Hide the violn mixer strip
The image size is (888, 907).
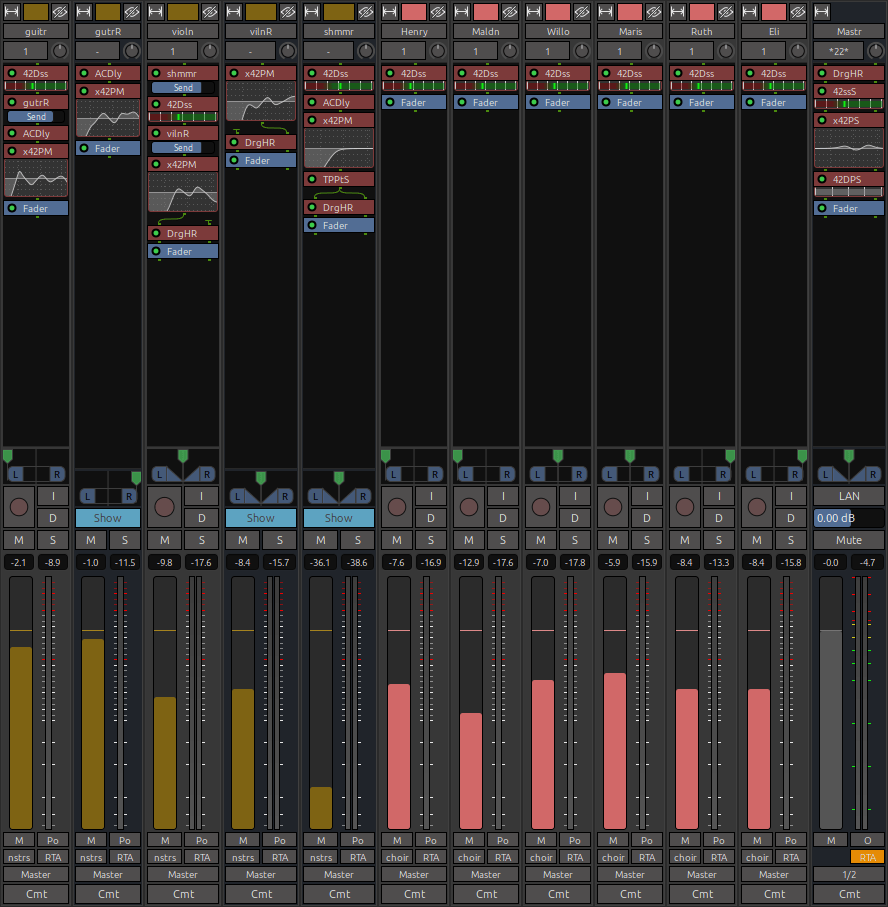(x=209, y=12)
